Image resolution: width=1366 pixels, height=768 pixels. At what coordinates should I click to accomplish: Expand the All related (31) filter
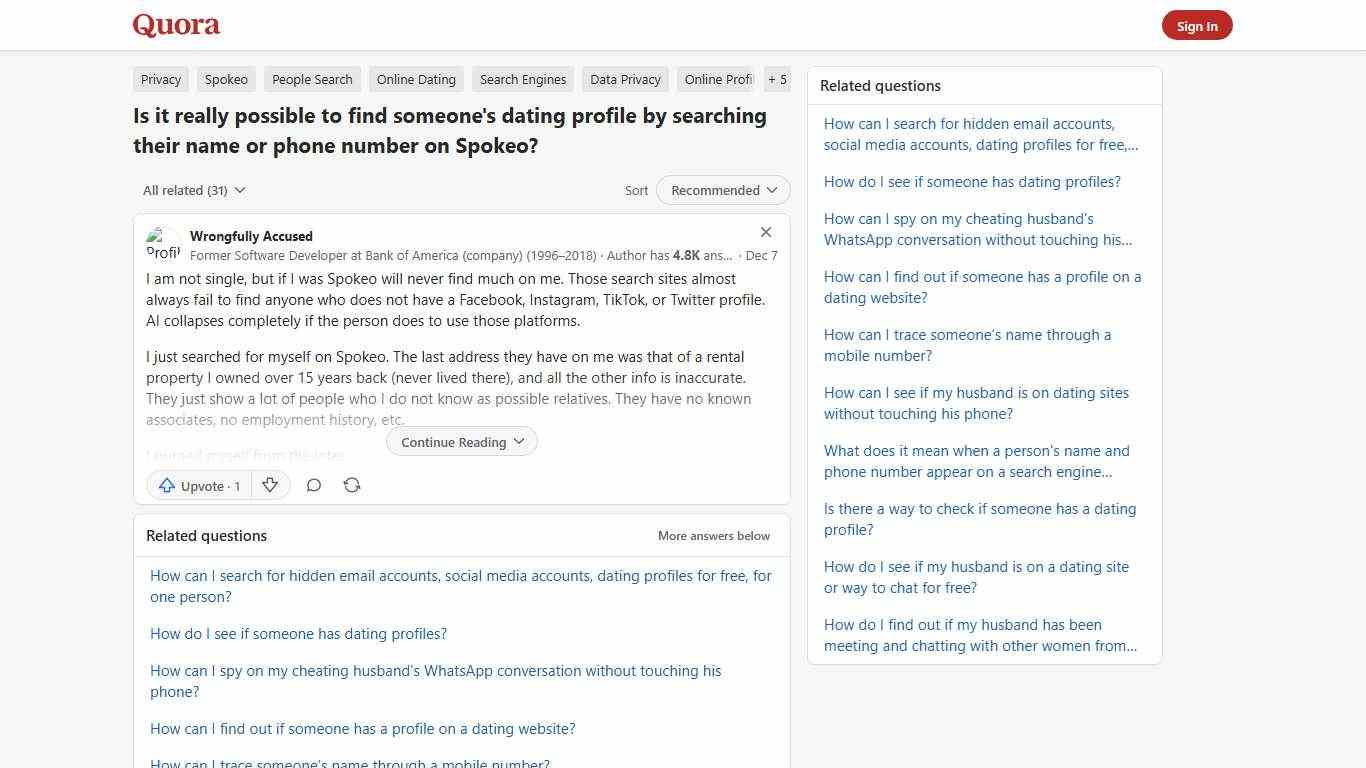coord(193,190)
